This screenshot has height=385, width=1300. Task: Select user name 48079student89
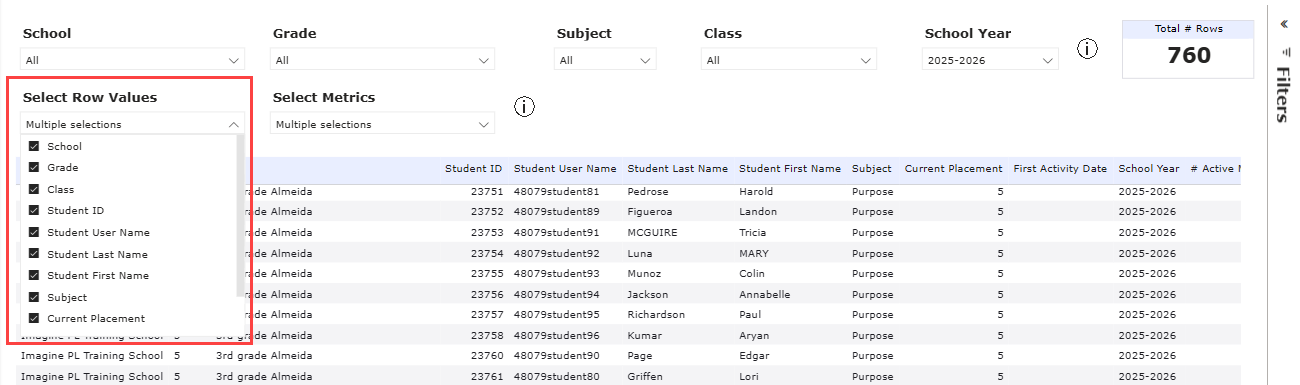pos(557,211)
